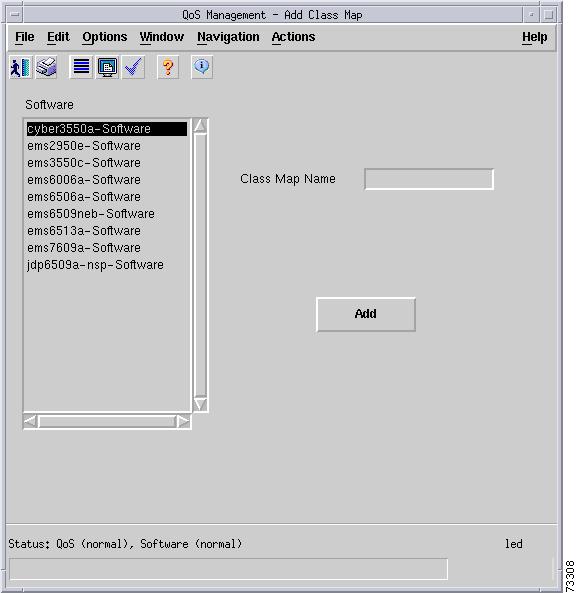Click the blue checkmark toolbar icon

pyautogui.click(x=134, y=68)
